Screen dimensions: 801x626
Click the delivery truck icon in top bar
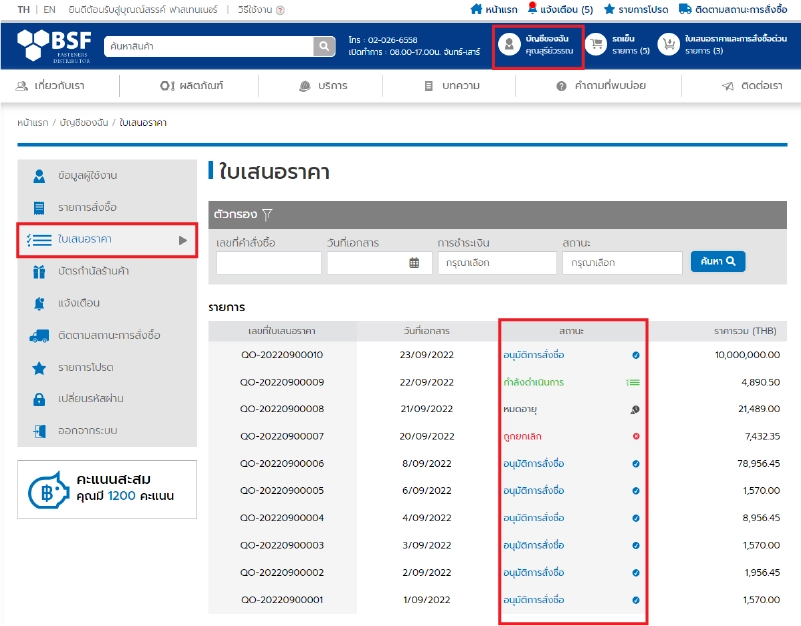[685, 9]
